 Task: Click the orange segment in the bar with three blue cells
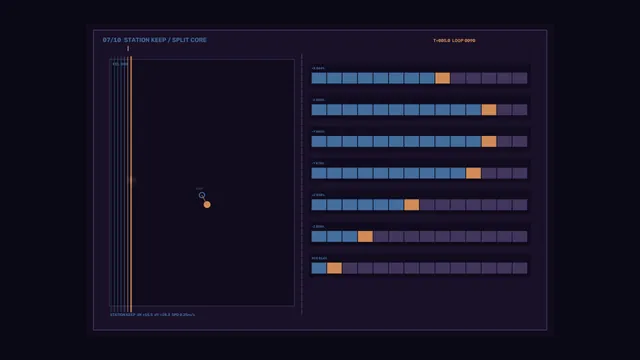pyautogui.click(x=365, y=236)
